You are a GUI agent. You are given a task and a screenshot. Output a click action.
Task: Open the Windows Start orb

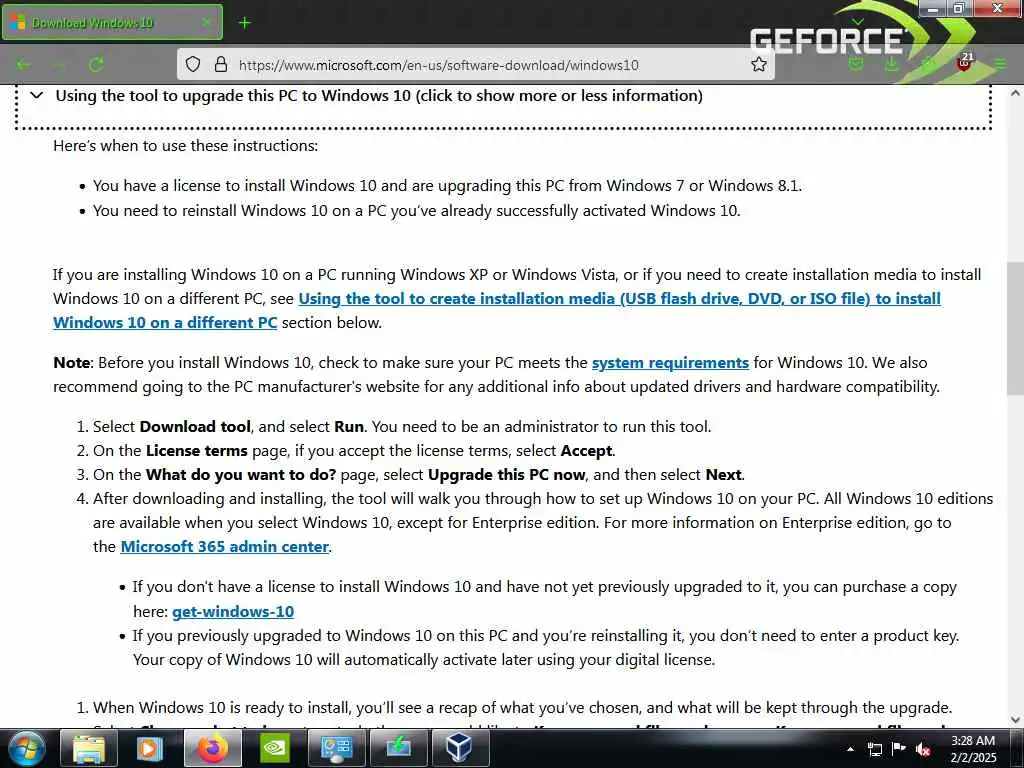pyautogui.click(x=26, y=748)
